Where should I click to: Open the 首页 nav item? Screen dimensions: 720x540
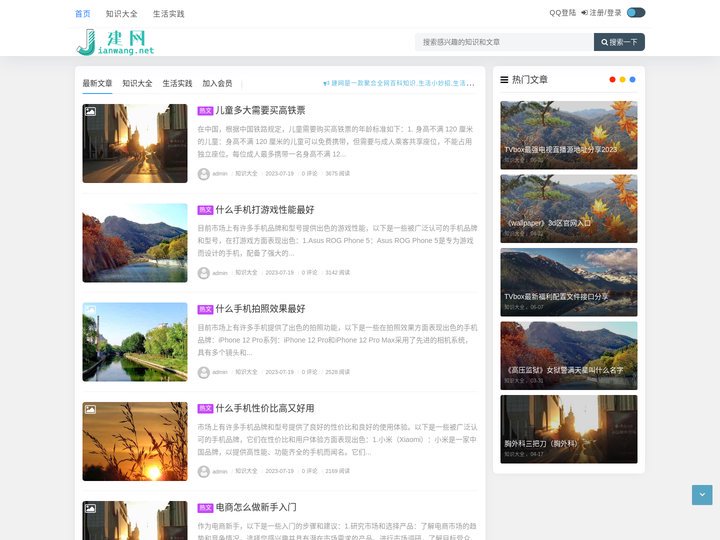click(x=83, y=14)
